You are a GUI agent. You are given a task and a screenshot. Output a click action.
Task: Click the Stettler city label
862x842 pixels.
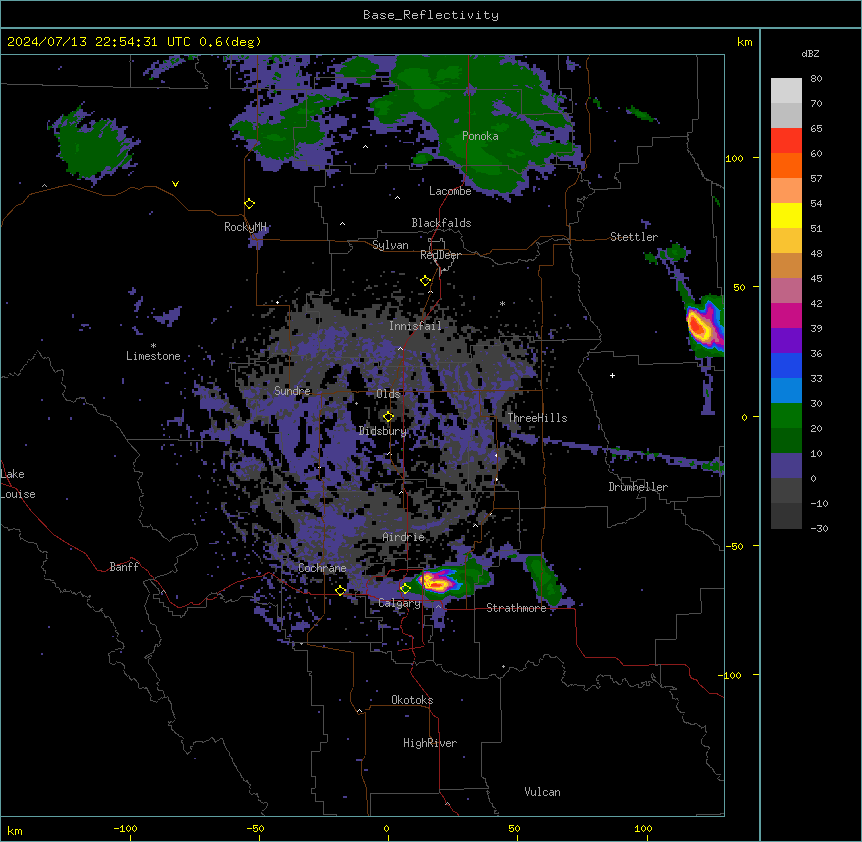634,237
